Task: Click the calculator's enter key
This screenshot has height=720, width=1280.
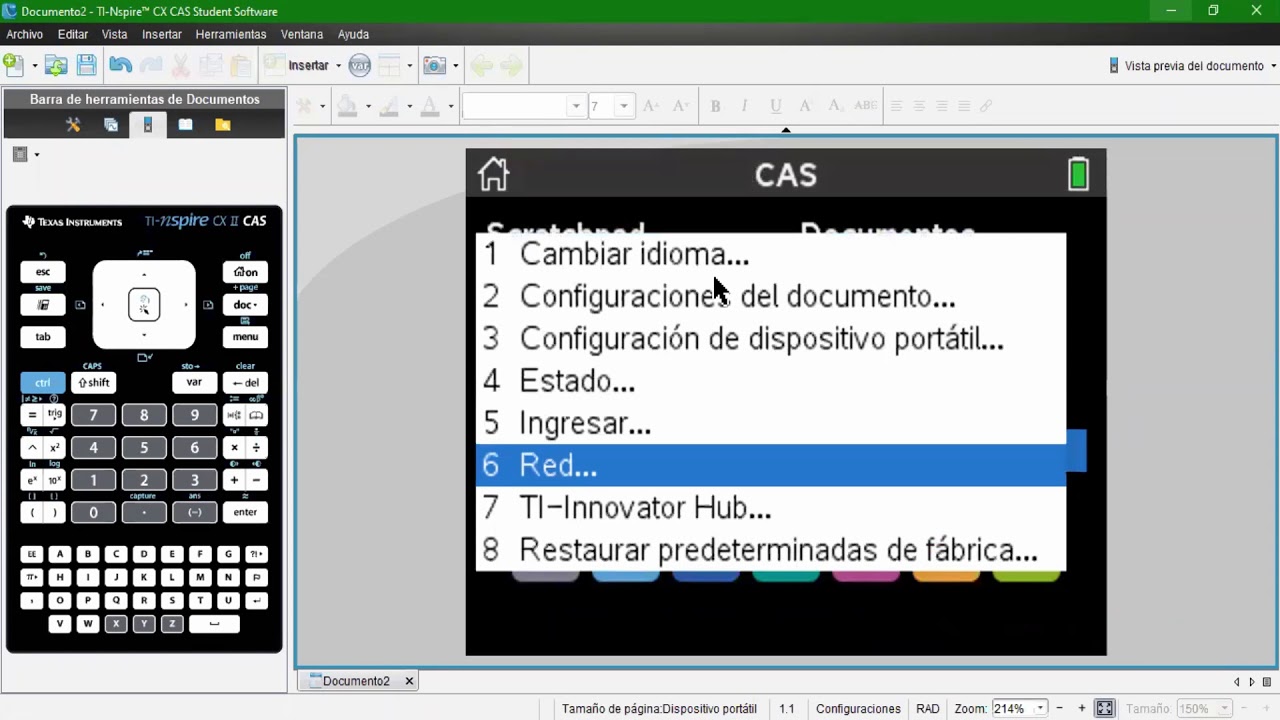Action: [245, 512]
